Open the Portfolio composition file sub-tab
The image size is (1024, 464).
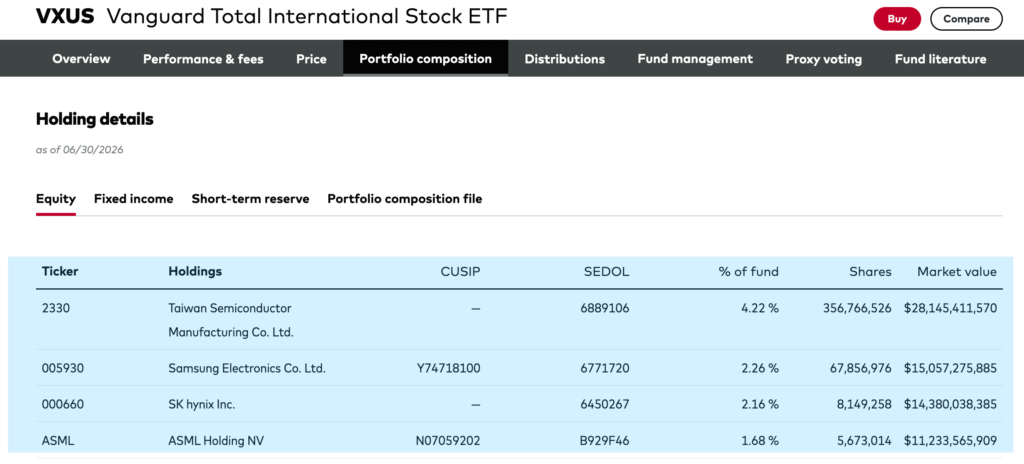pyautogui.click(x=405, y=199)
